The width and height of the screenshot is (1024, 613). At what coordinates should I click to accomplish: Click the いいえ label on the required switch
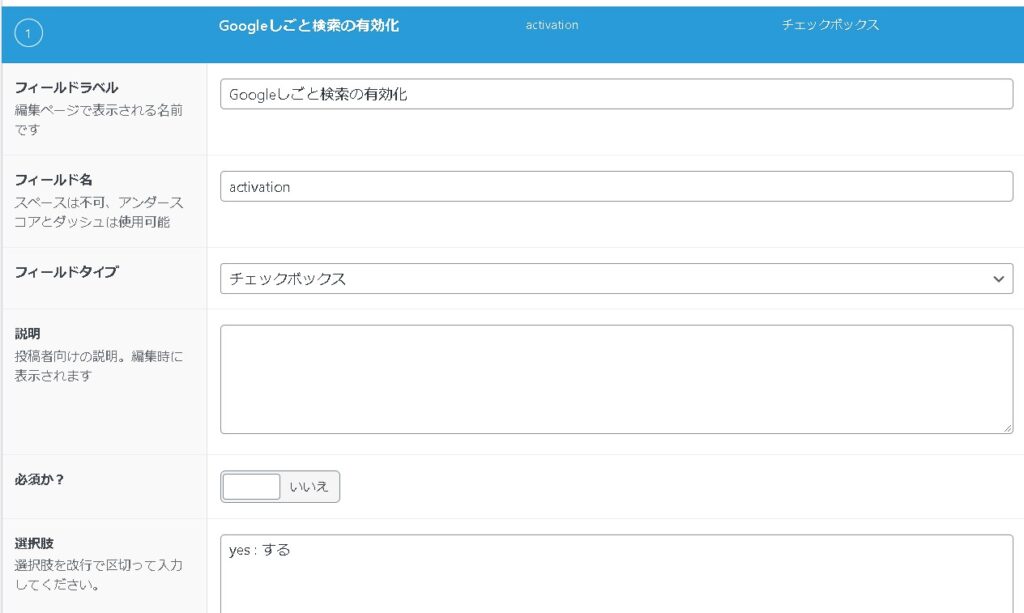click(309, 487)
